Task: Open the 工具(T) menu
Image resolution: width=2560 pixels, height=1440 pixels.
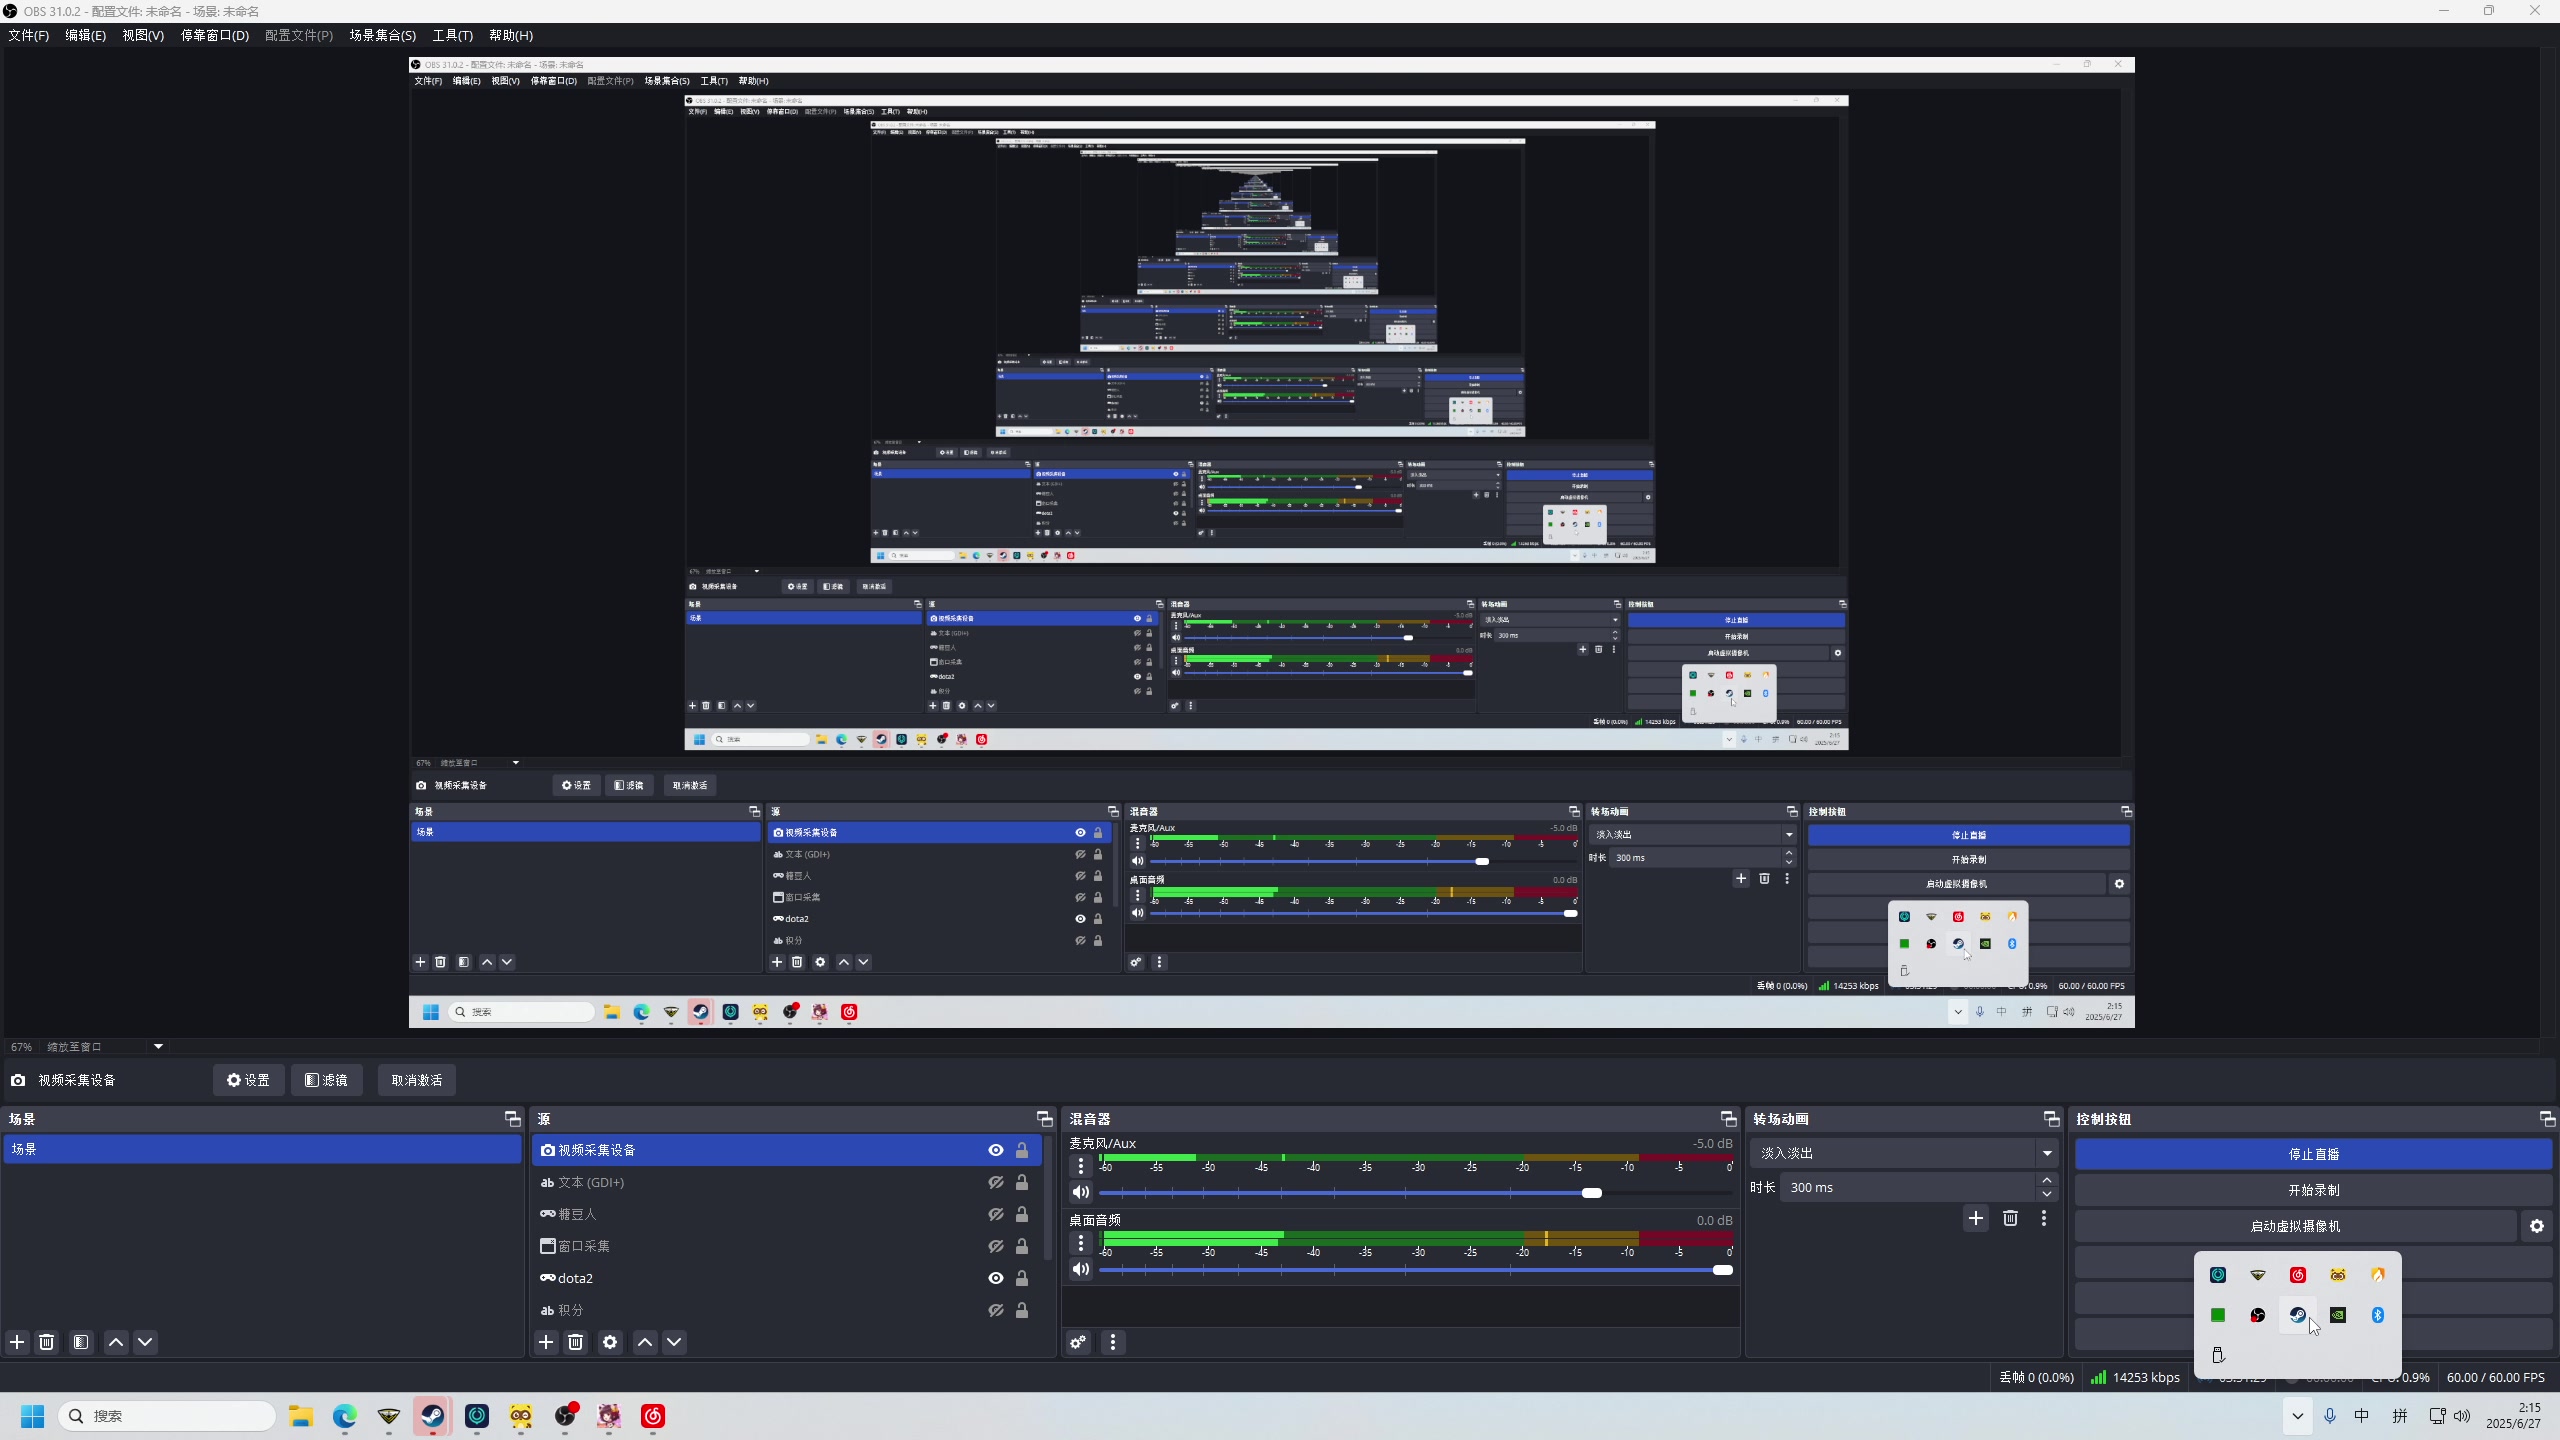Action: point(452,35)
